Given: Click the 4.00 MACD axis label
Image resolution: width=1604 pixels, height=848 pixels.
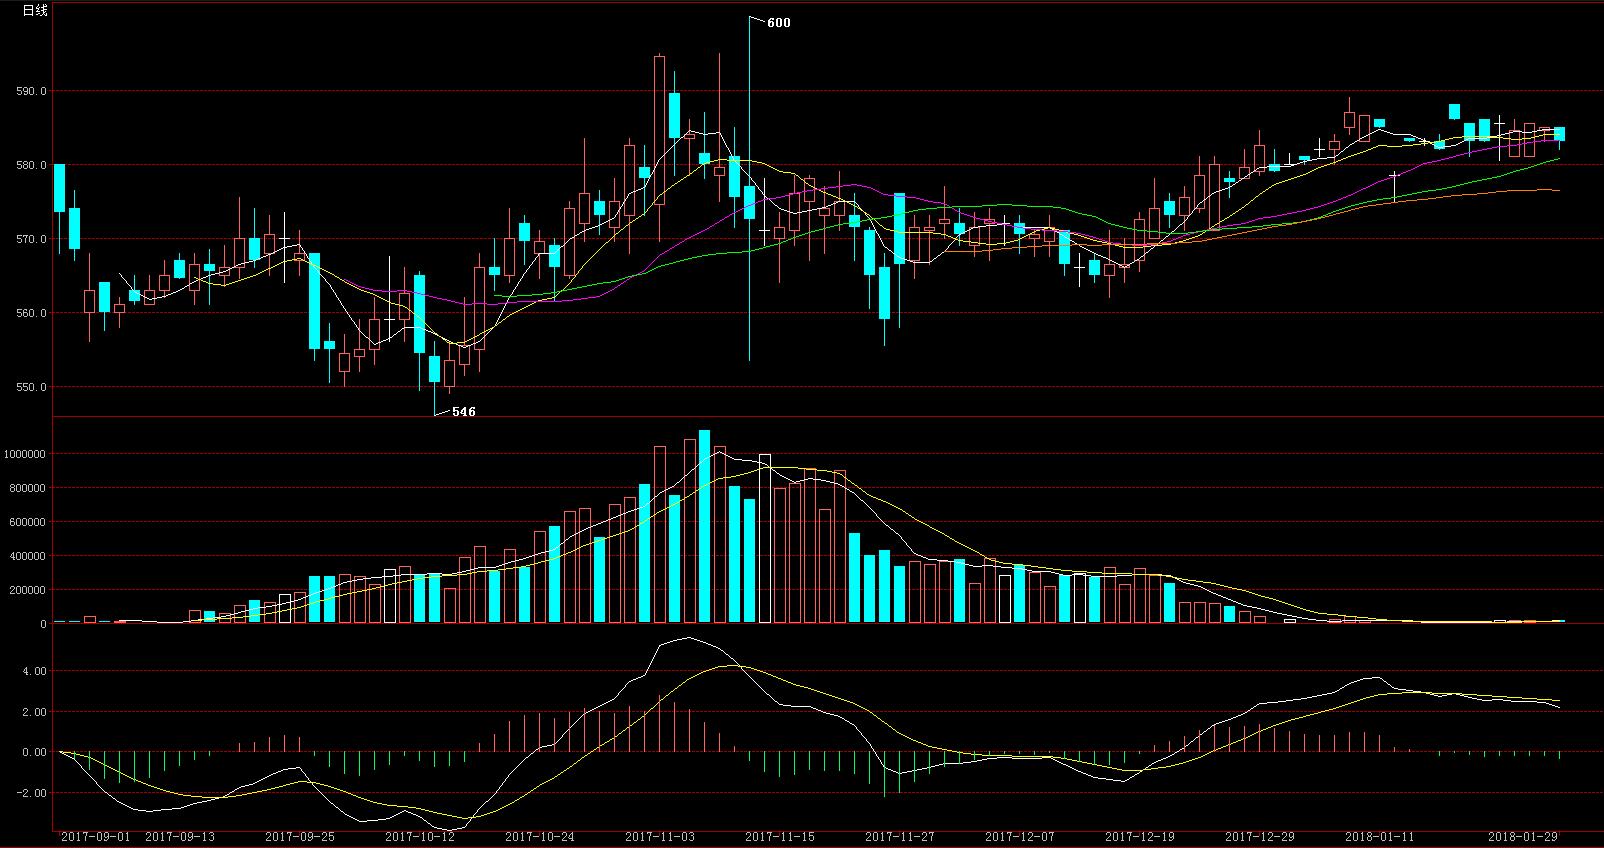Looking at the screenshot, I should [34, 671].
